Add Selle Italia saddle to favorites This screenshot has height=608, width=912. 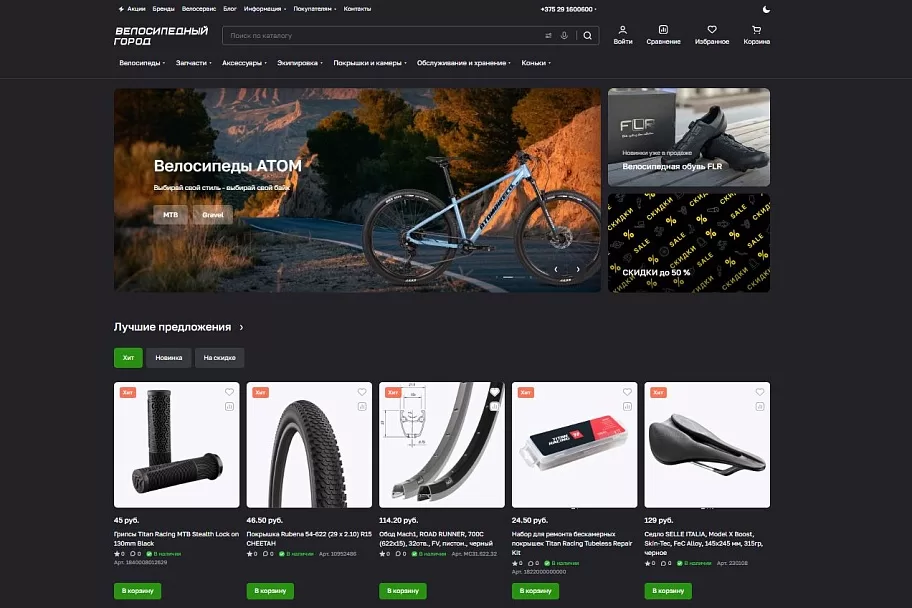click(x=760, y=392)
